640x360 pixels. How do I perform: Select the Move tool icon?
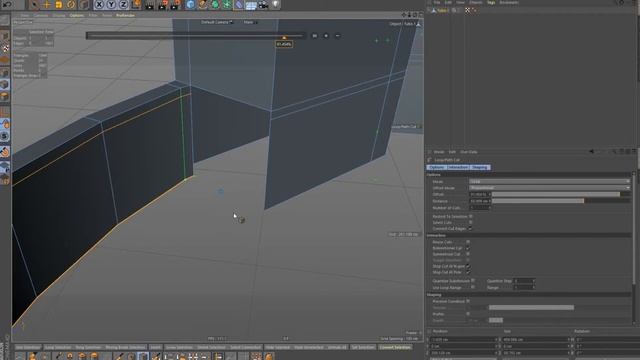click(47, 4)
